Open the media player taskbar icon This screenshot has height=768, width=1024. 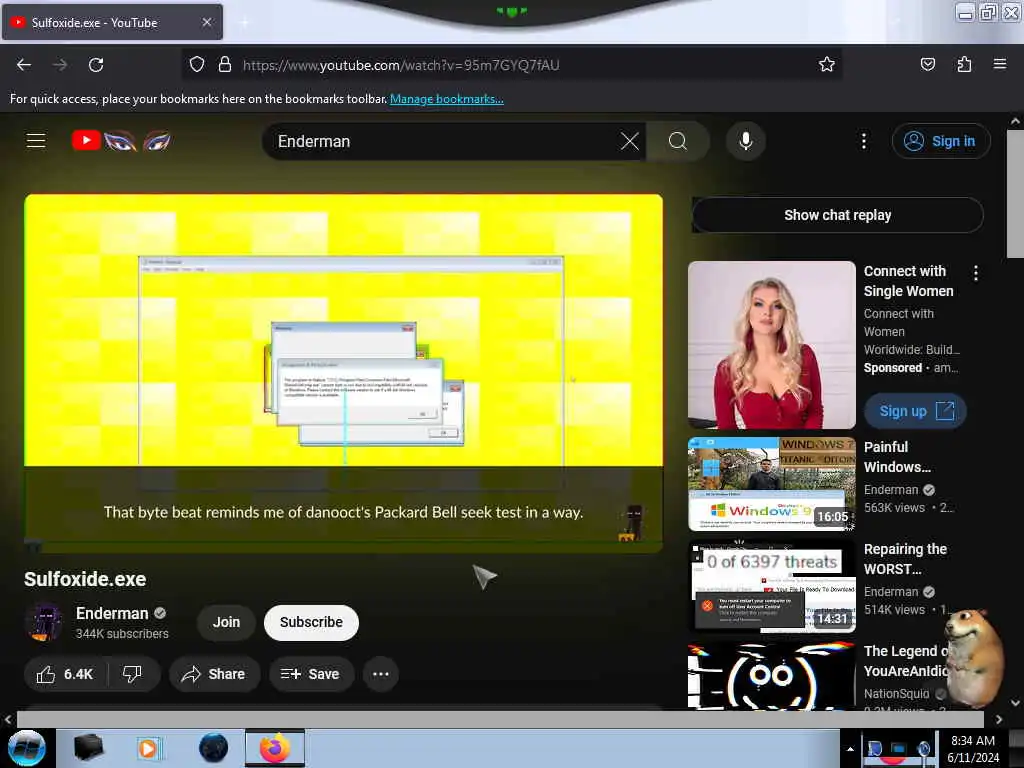click(x=148, y=748)
